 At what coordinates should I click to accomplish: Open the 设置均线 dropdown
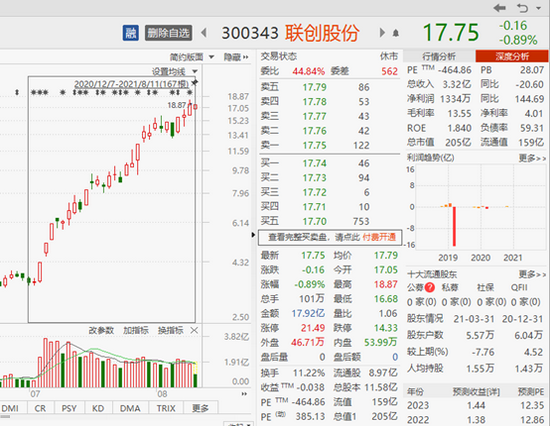pos(174,72)
